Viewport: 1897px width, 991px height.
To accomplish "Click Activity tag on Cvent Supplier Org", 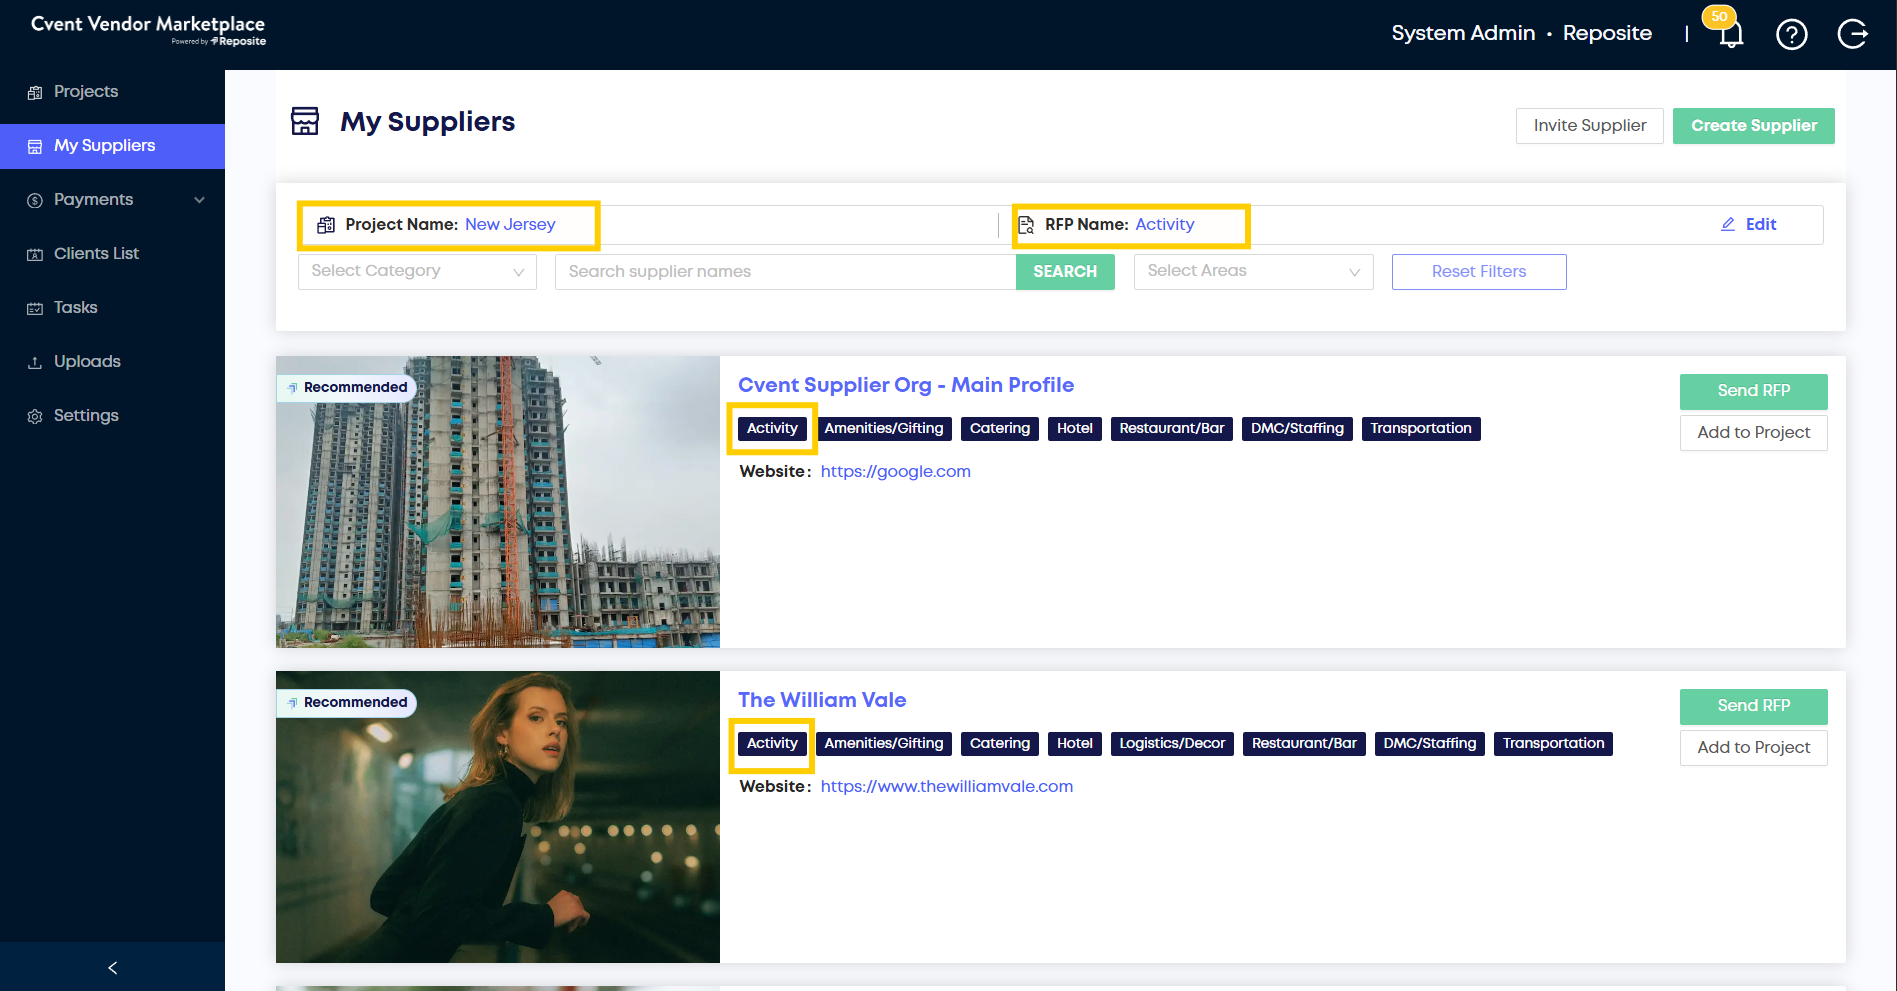I will coord(772,429).
